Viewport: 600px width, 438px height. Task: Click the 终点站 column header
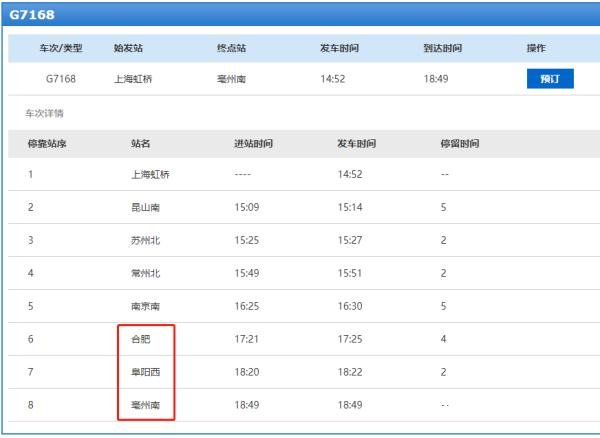tap(231, 48)
